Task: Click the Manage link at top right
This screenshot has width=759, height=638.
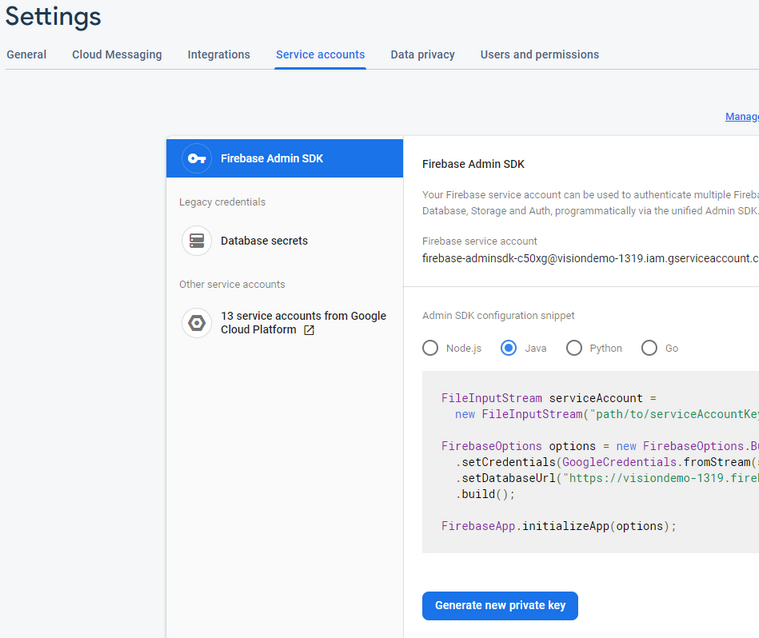Action: (741, 117)
